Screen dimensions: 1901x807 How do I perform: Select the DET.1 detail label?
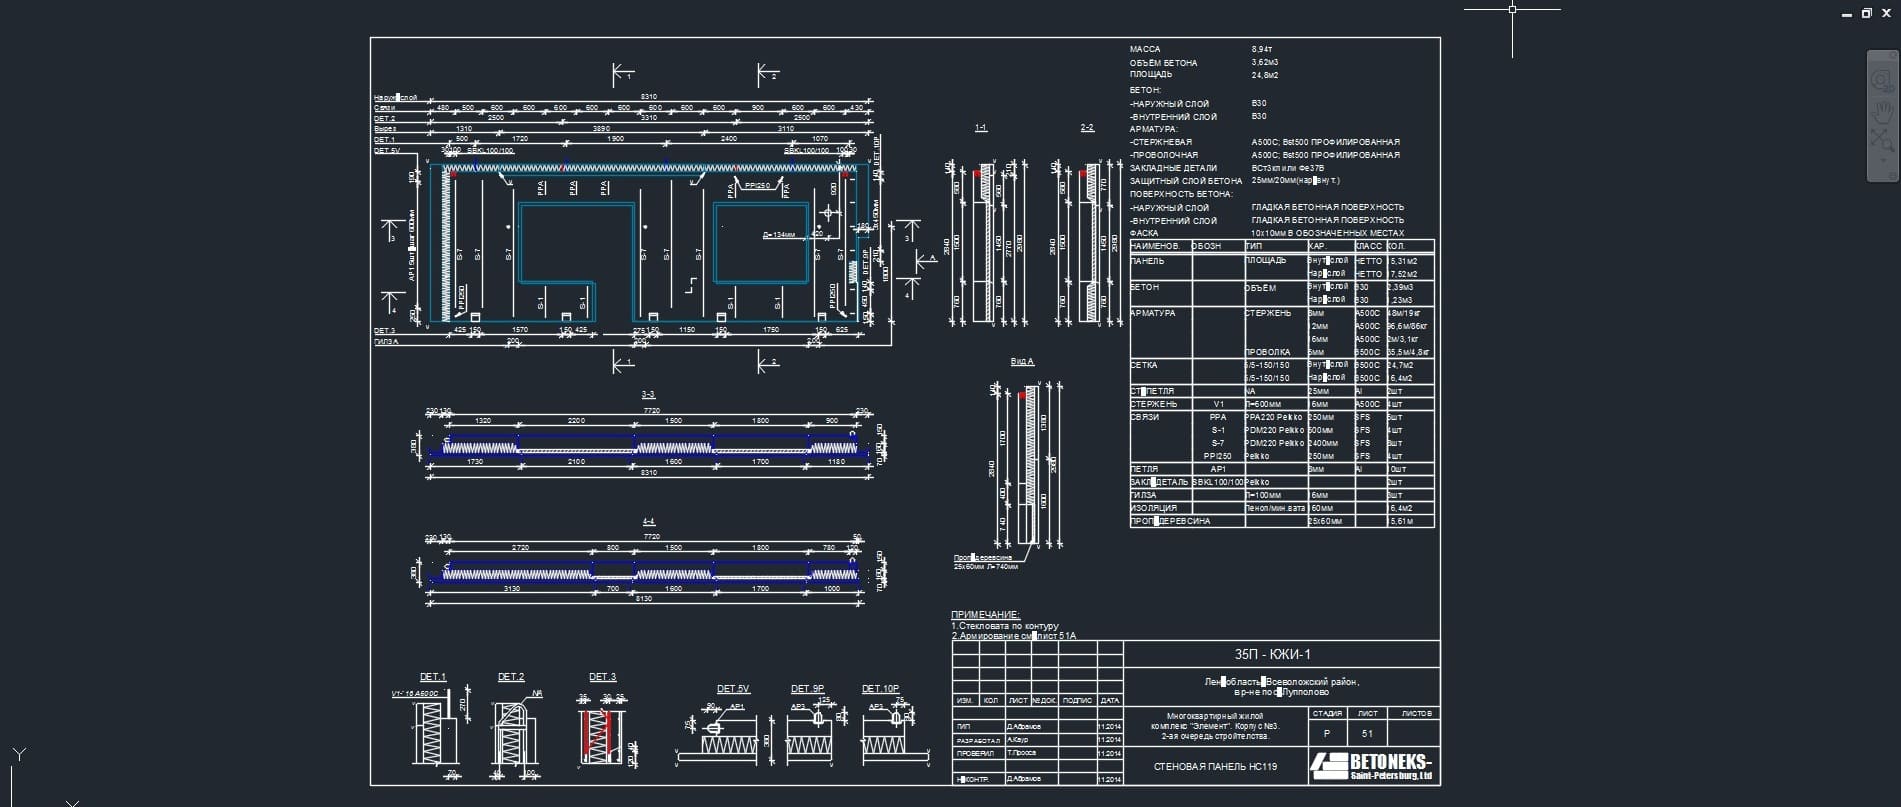pos(433,677)
